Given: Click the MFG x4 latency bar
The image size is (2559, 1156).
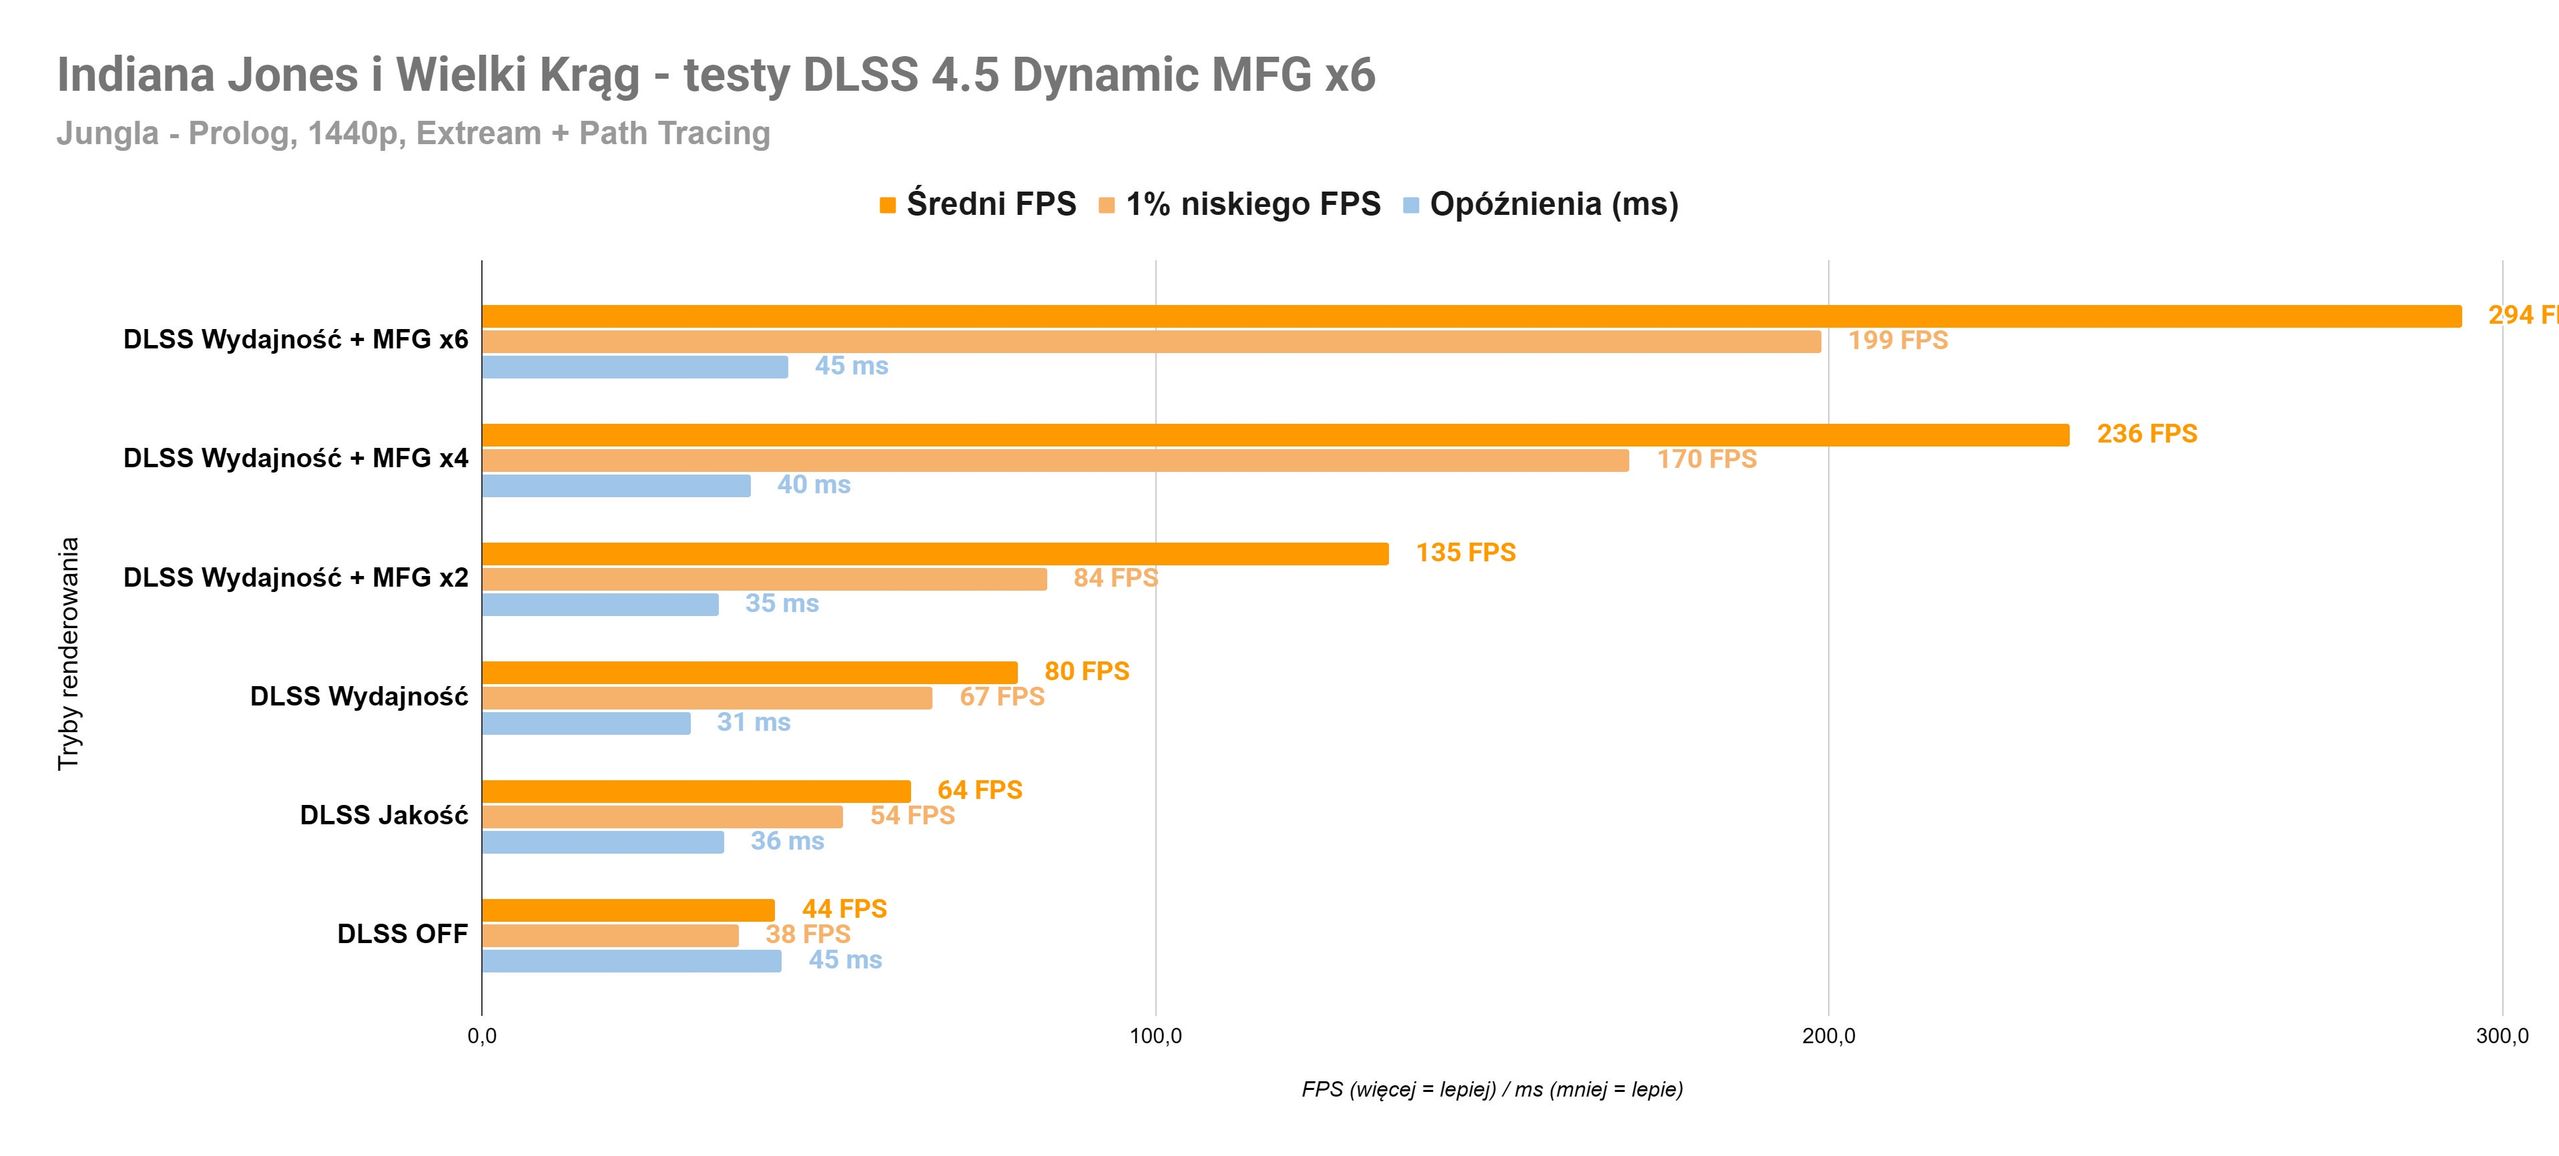Looking at the screenshot, I should coord(617,486).
